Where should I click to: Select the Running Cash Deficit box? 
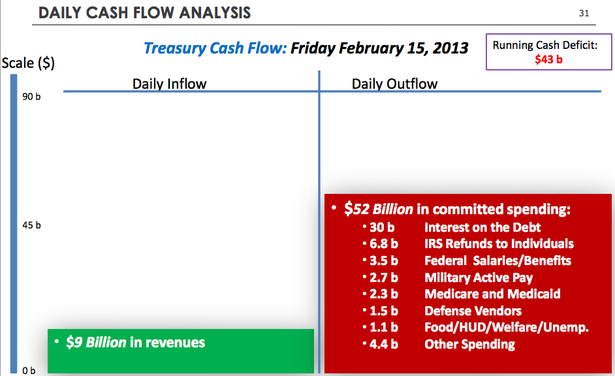[549, 52]
